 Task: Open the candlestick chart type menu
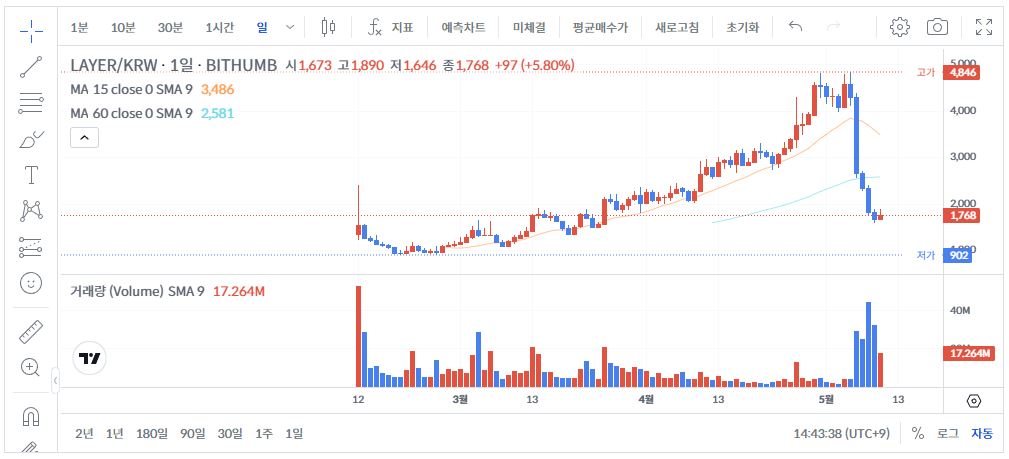[330, 27]
